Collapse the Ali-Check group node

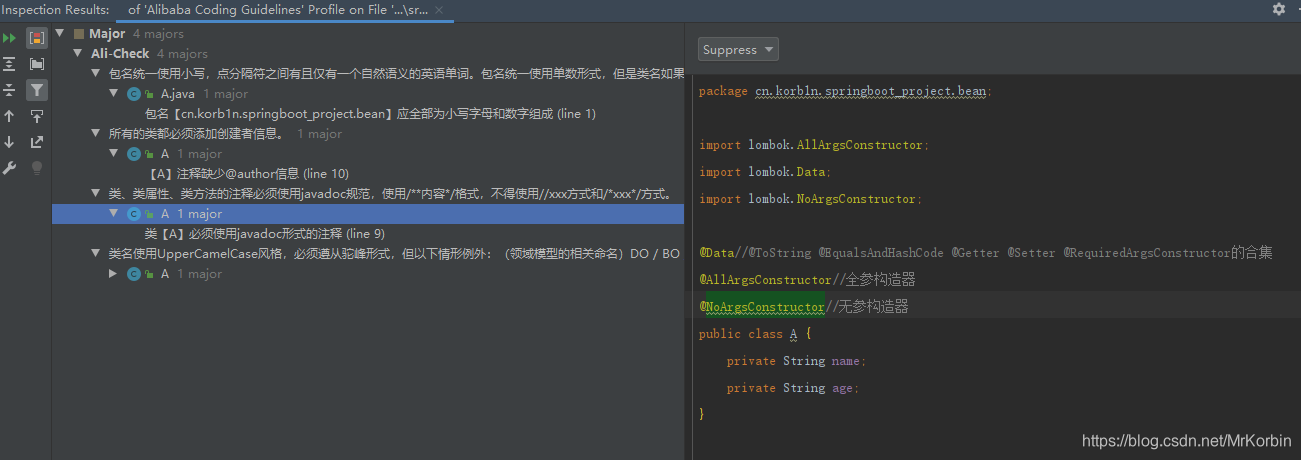(78, 54)
